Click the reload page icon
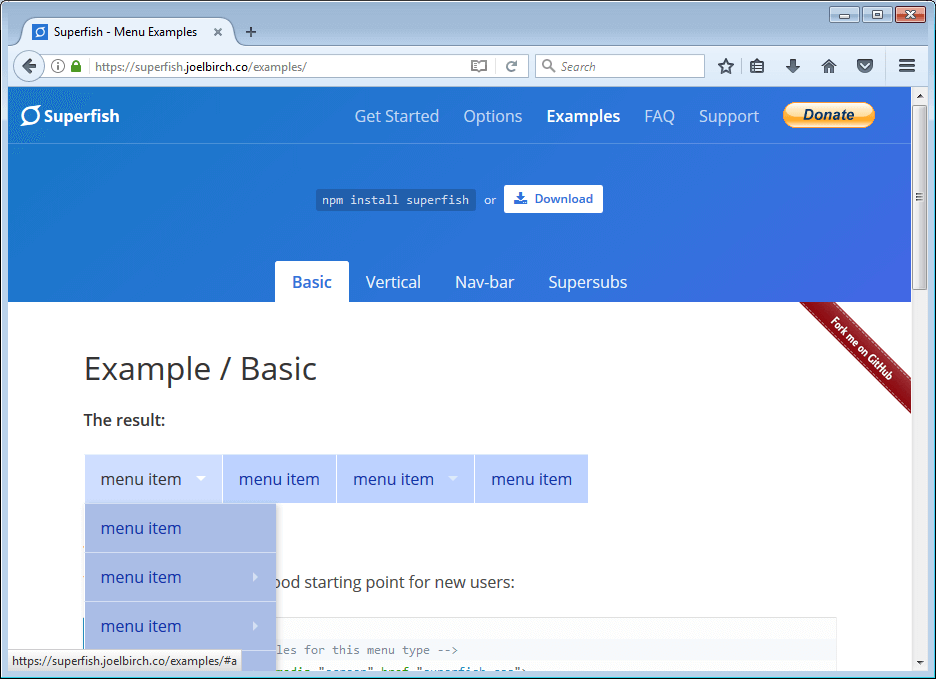Image resolution: width=936 pixels, height=679 pixels. [511, 66]
